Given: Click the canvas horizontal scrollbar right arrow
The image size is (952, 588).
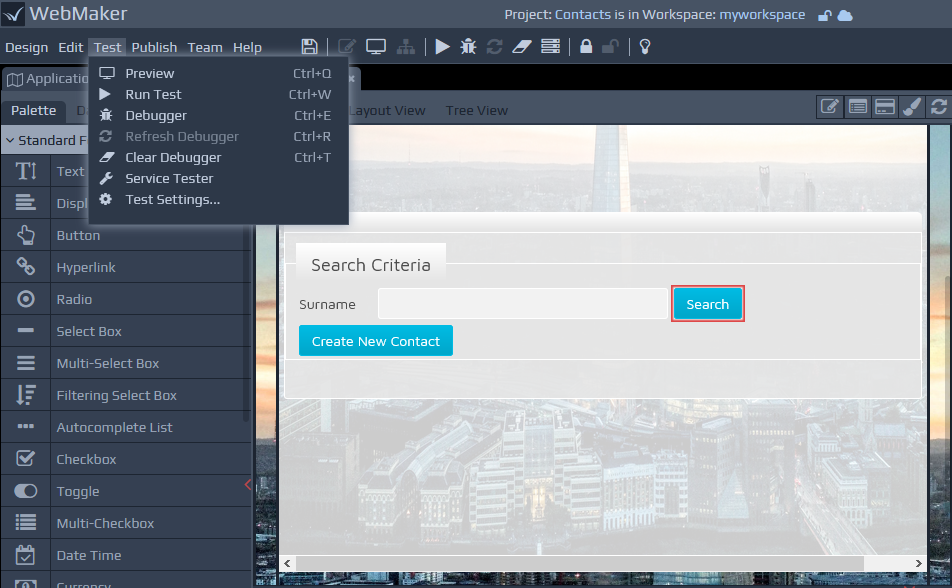Looking at the screenshot, I should (x=919, y=564).
